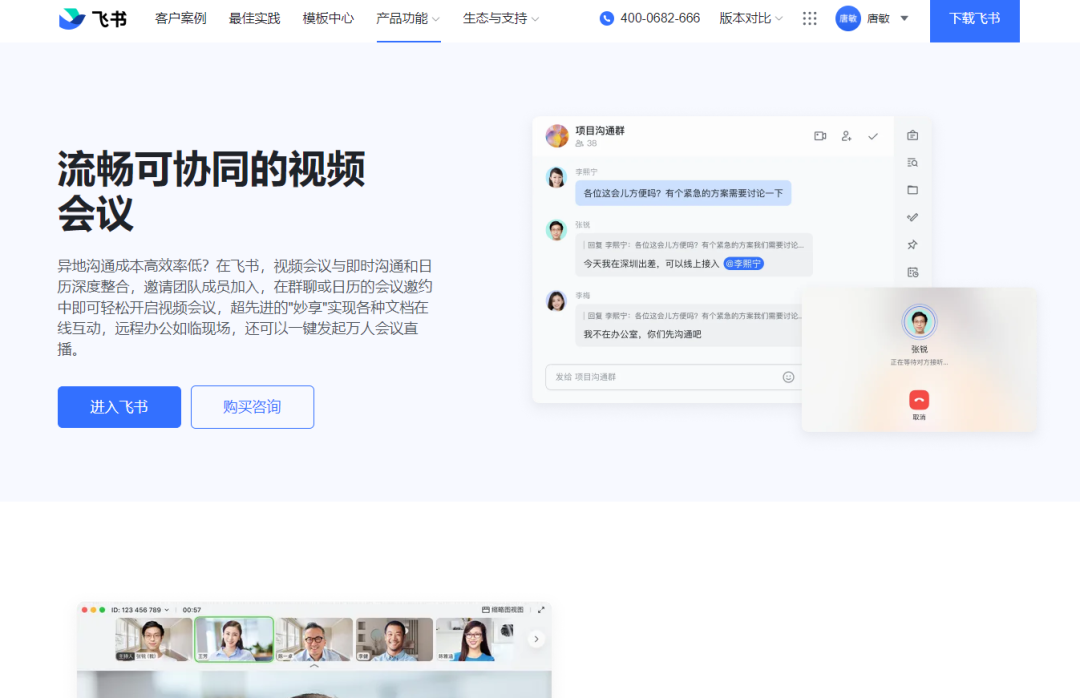This screenshot has width=1080, height=698.
Task: Click the @李熙宁 mention tag
Action: [744, 264]
